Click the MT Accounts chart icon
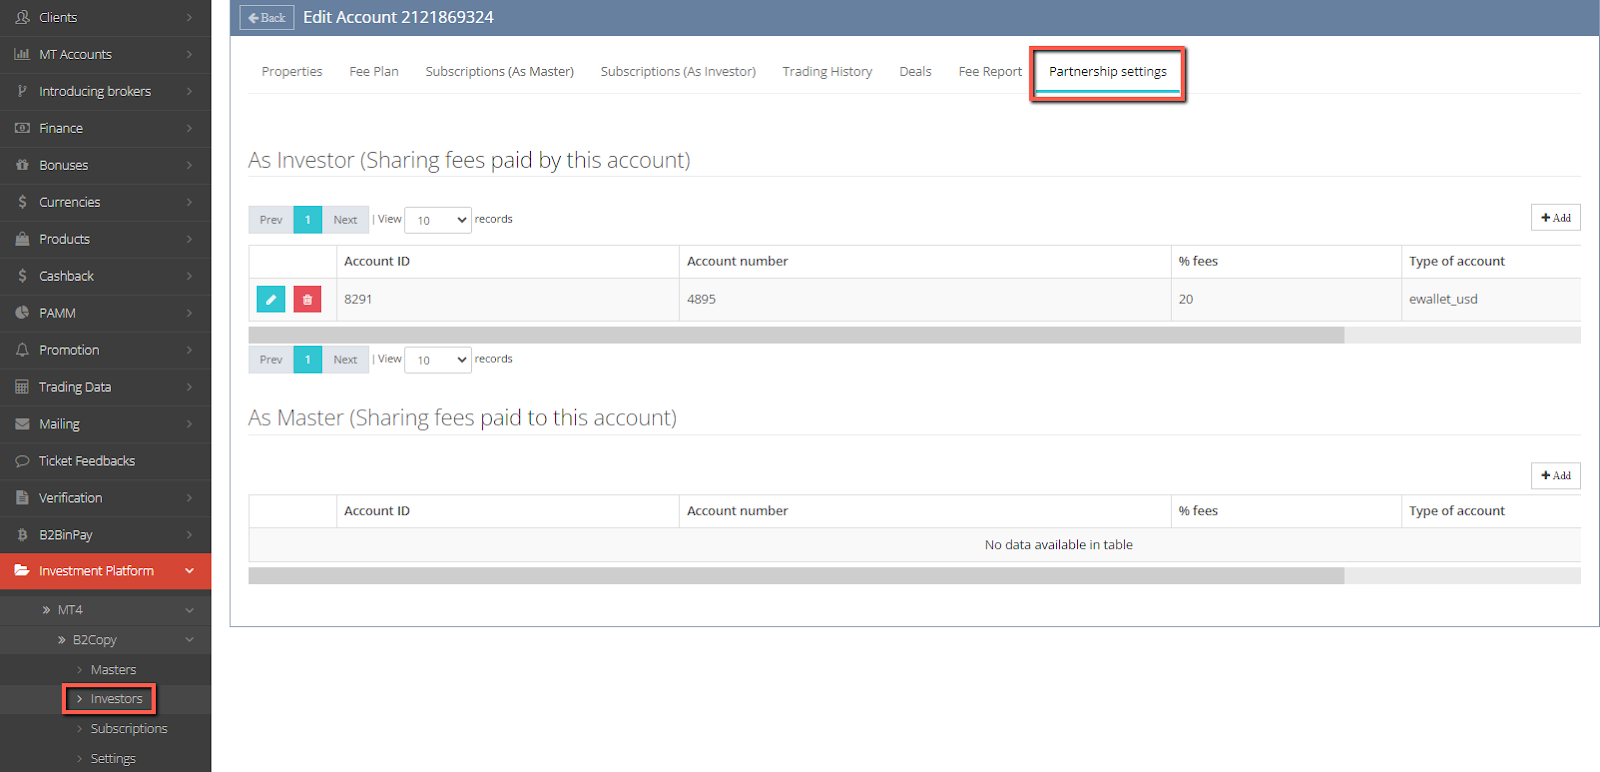Screen dimensions: 1600x772 click(x=22, y=54)
